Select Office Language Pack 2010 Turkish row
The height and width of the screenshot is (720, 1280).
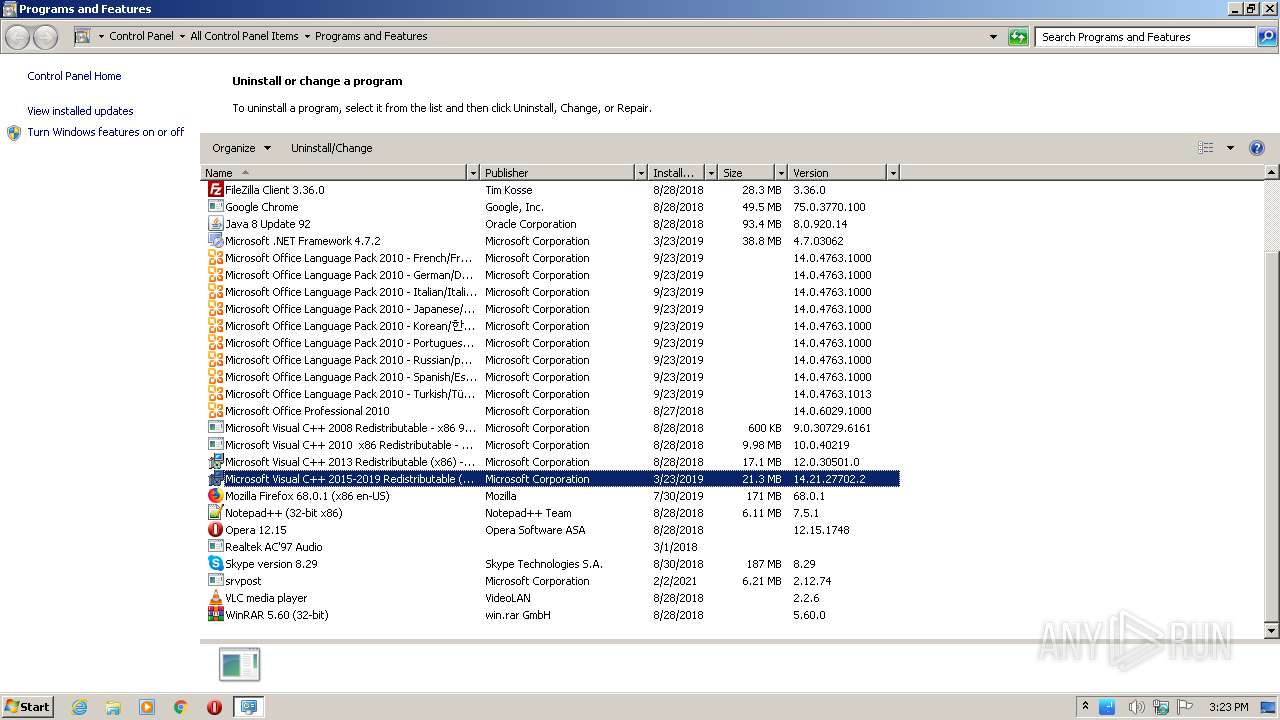[552, 394]
